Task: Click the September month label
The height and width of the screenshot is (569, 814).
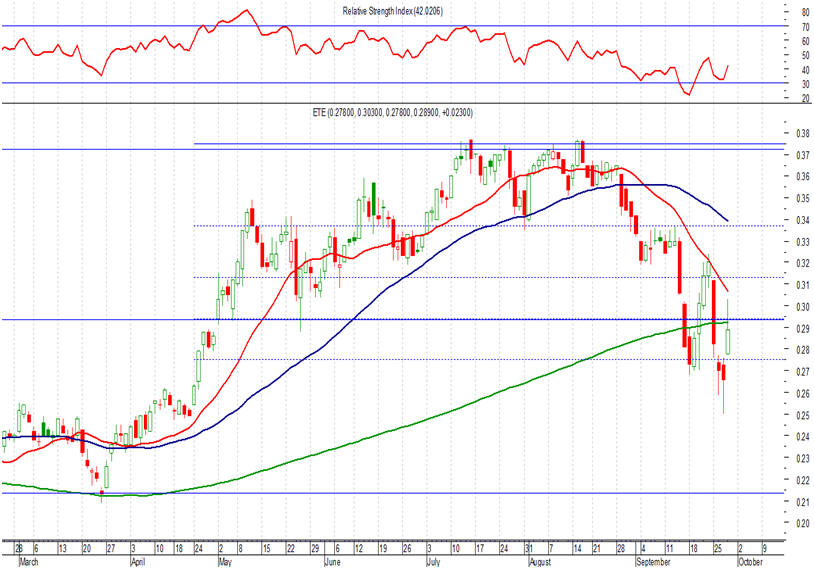Action: click(x=654, y=562)
